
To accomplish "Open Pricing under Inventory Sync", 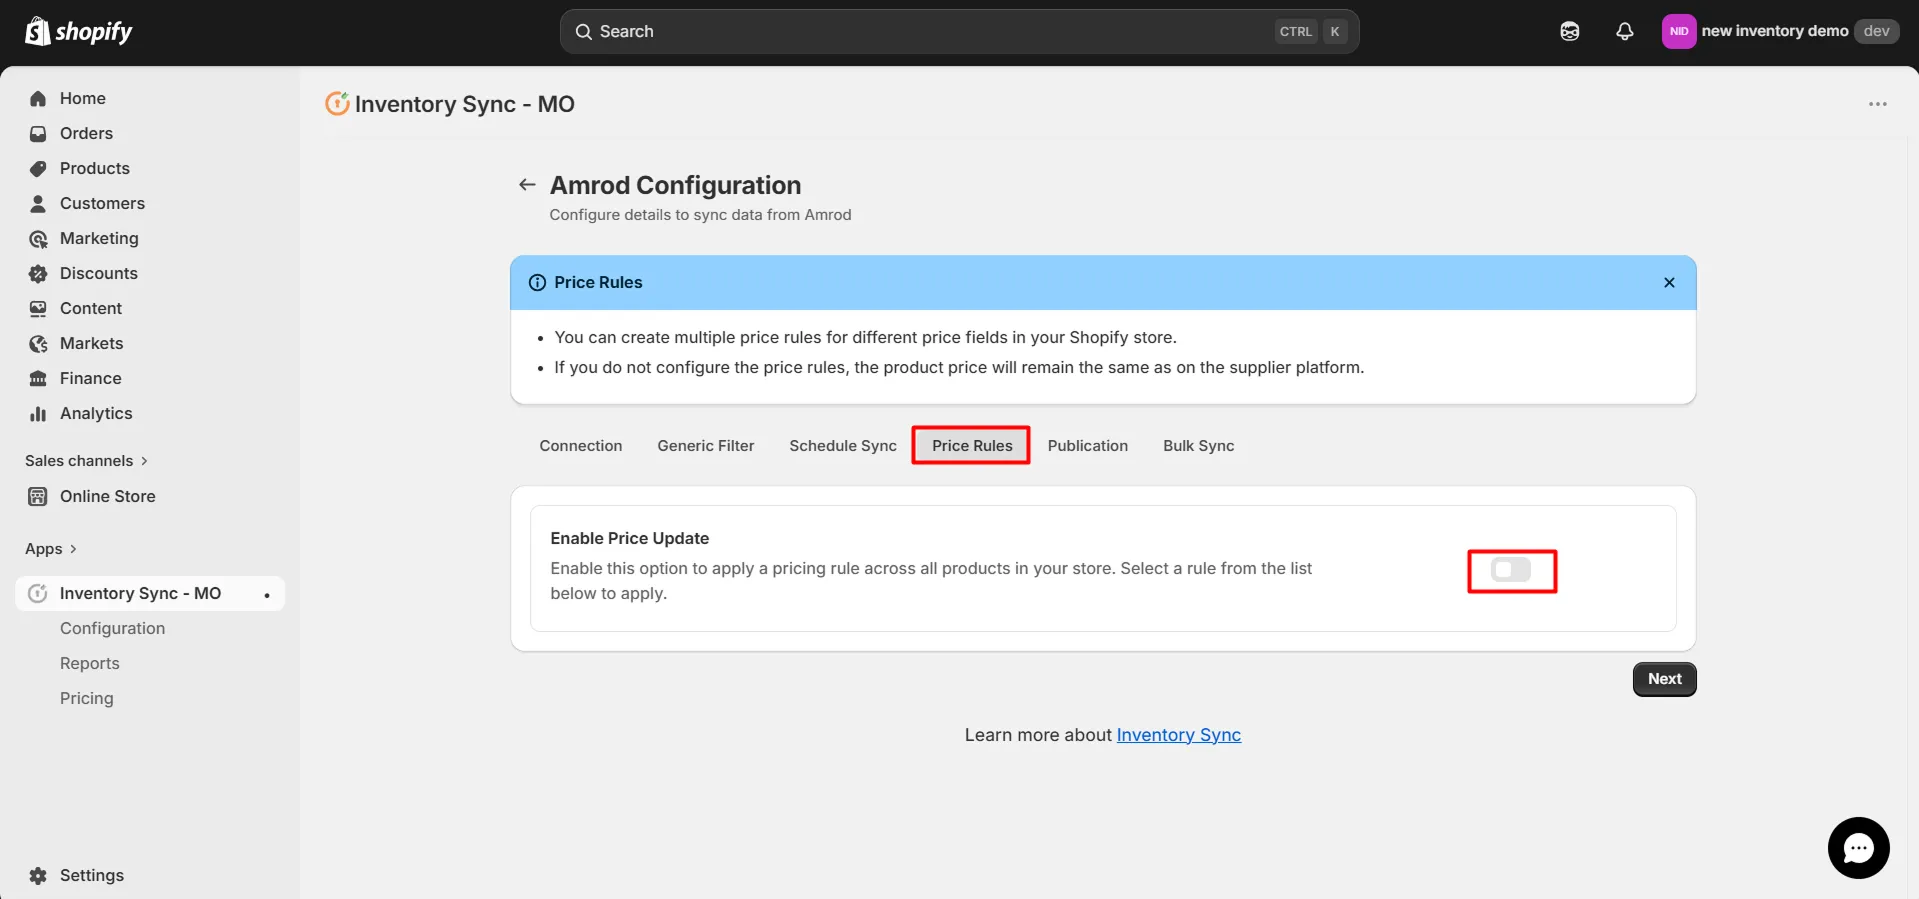I will [x=87, y=698].
